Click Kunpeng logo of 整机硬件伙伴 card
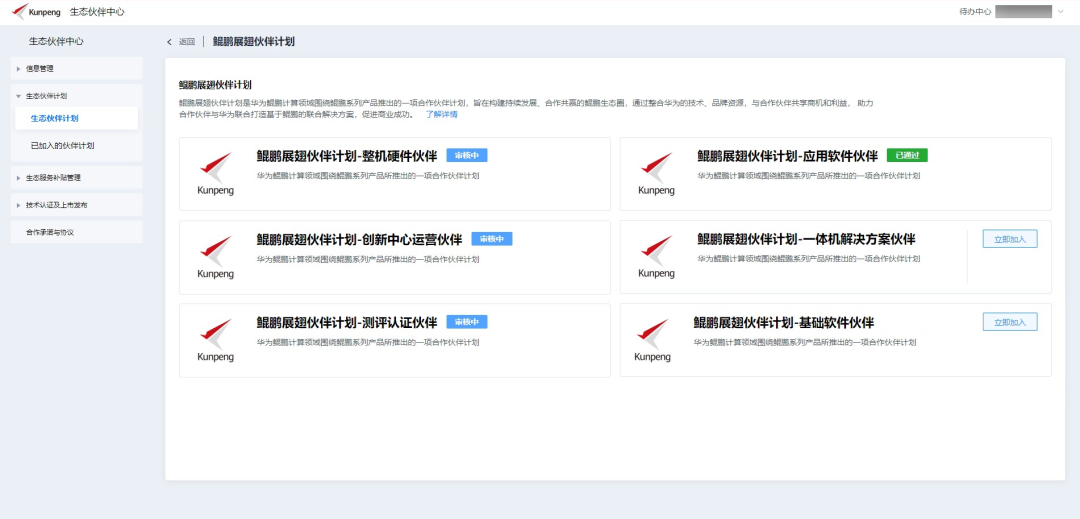Viewport: 1080px width, 519px height. point(216,173)
